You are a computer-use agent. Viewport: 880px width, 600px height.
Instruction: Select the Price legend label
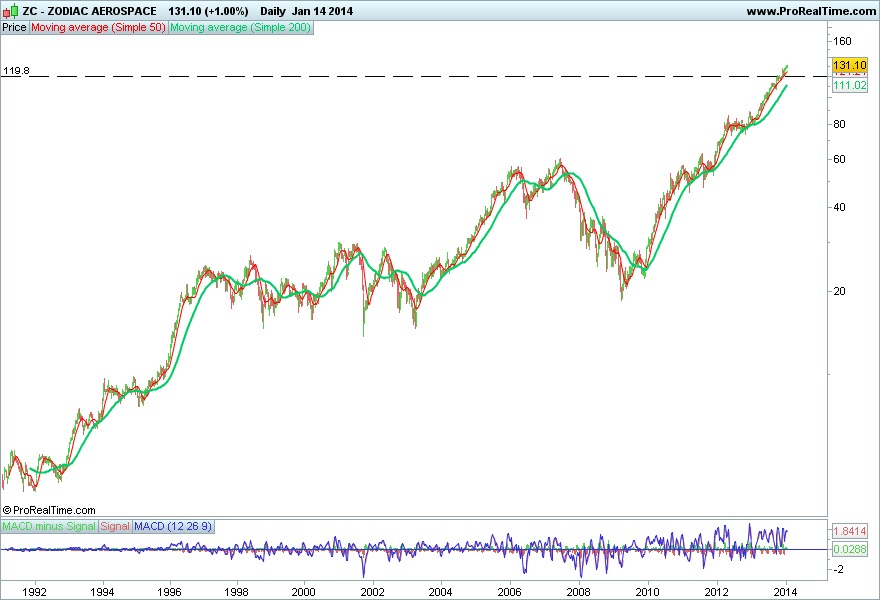tap(15, 28)
